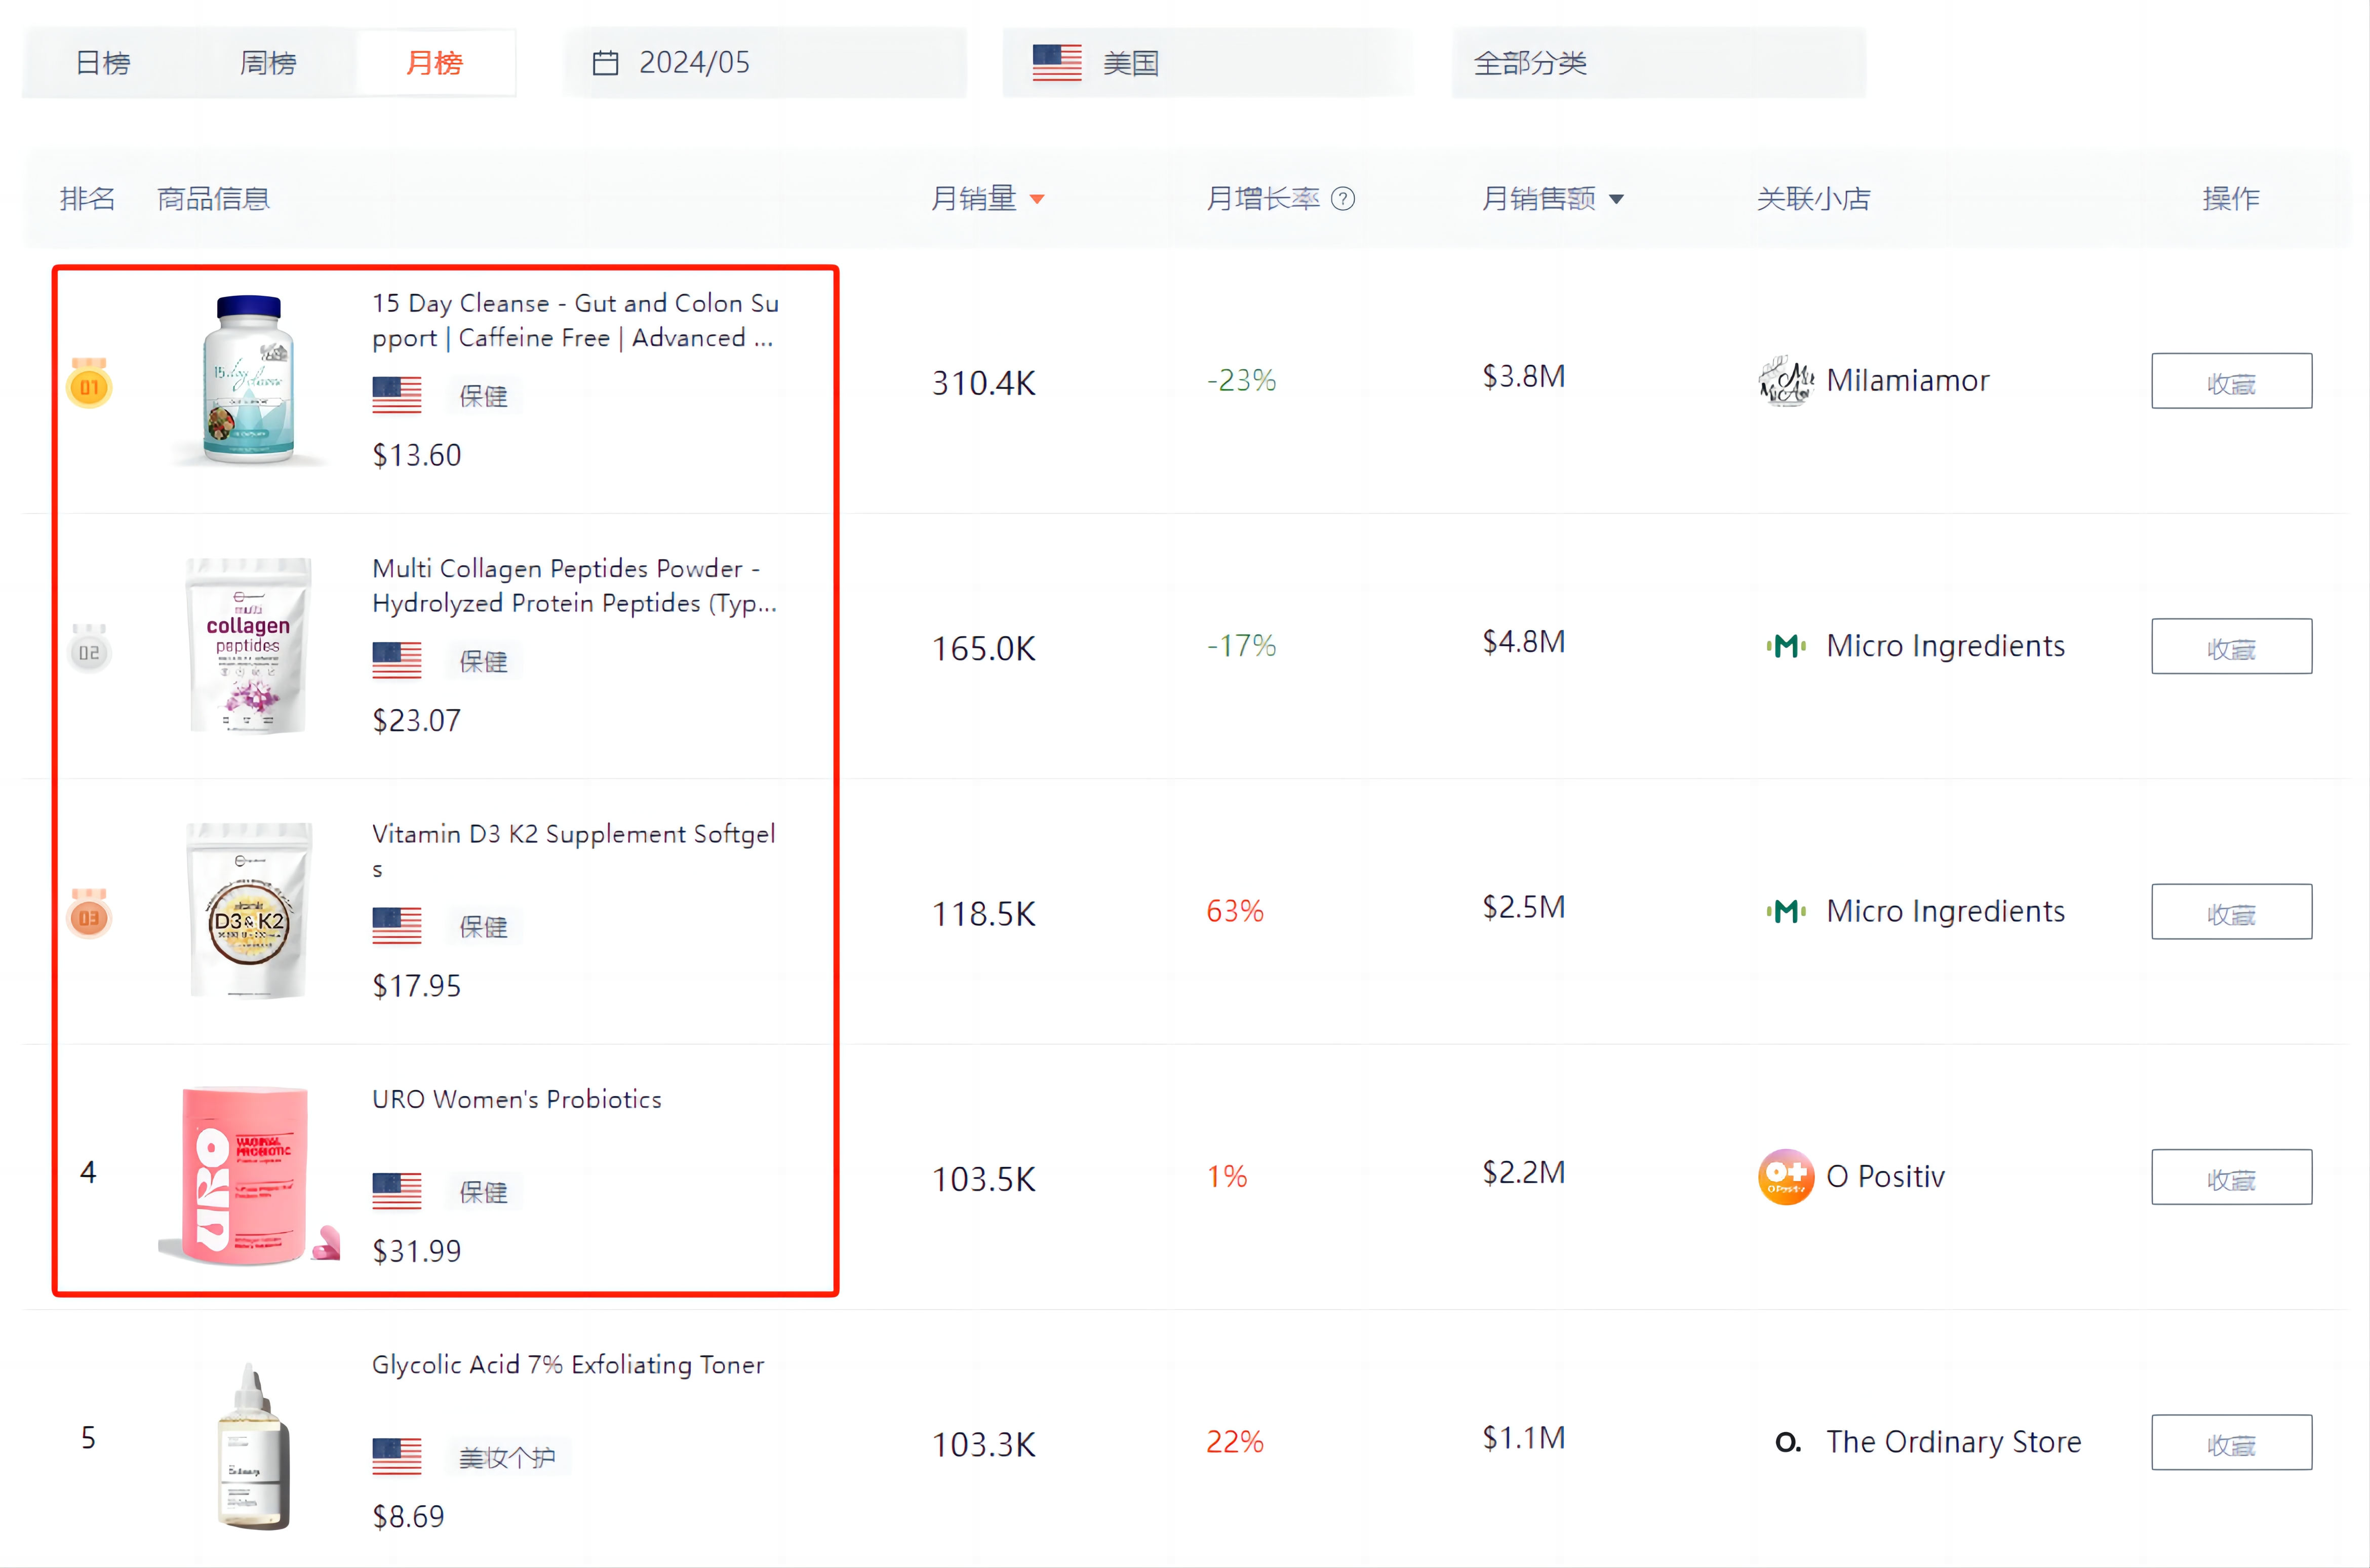Screen dimensions: 2370x1568
Task: Click the help icon beside 月增长率
Action: [x=1343, y=199]
